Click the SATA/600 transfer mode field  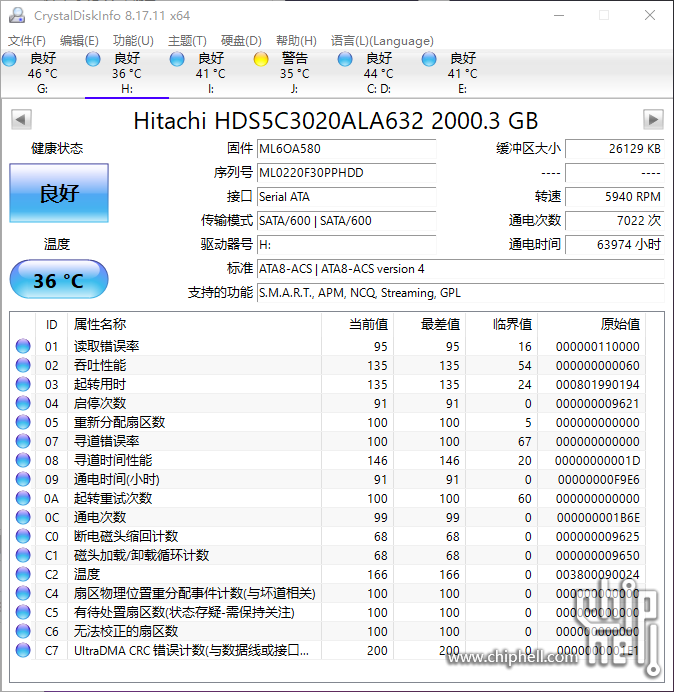(x=347, y=220)
